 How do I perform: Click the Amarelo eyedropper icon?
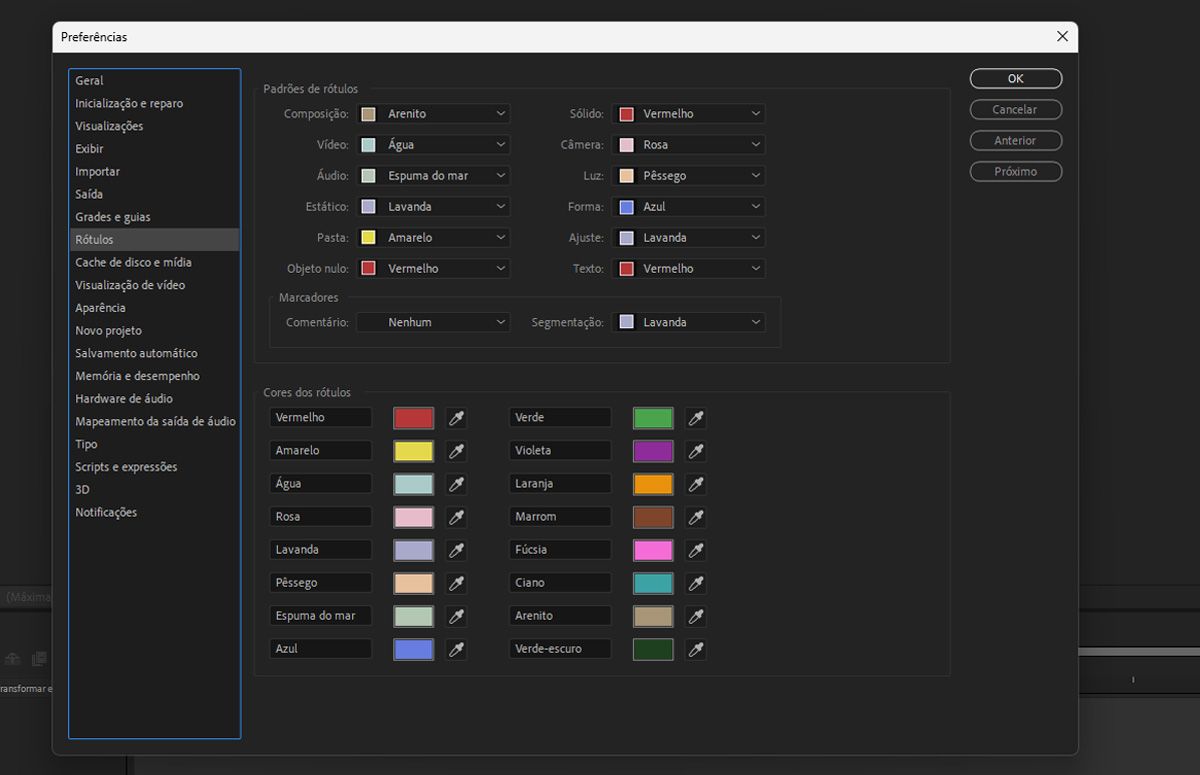click(456, 451)
